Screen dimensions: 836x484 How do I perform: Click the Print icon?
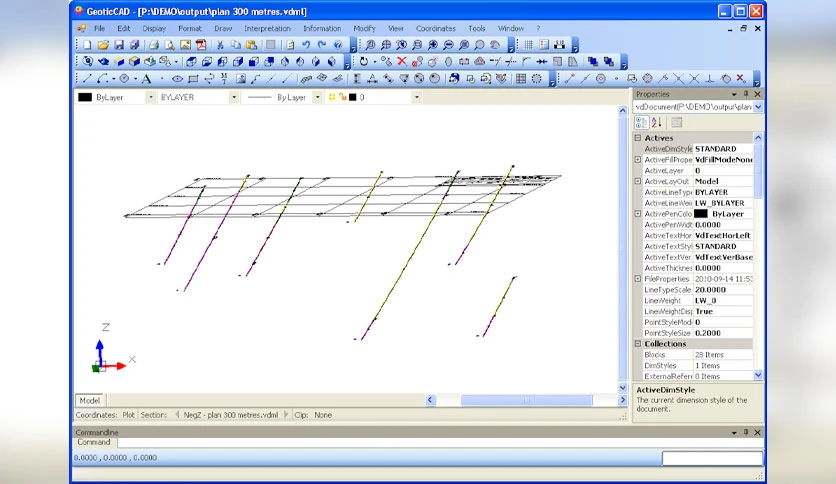pyautogui.click(x=154, y=45)
